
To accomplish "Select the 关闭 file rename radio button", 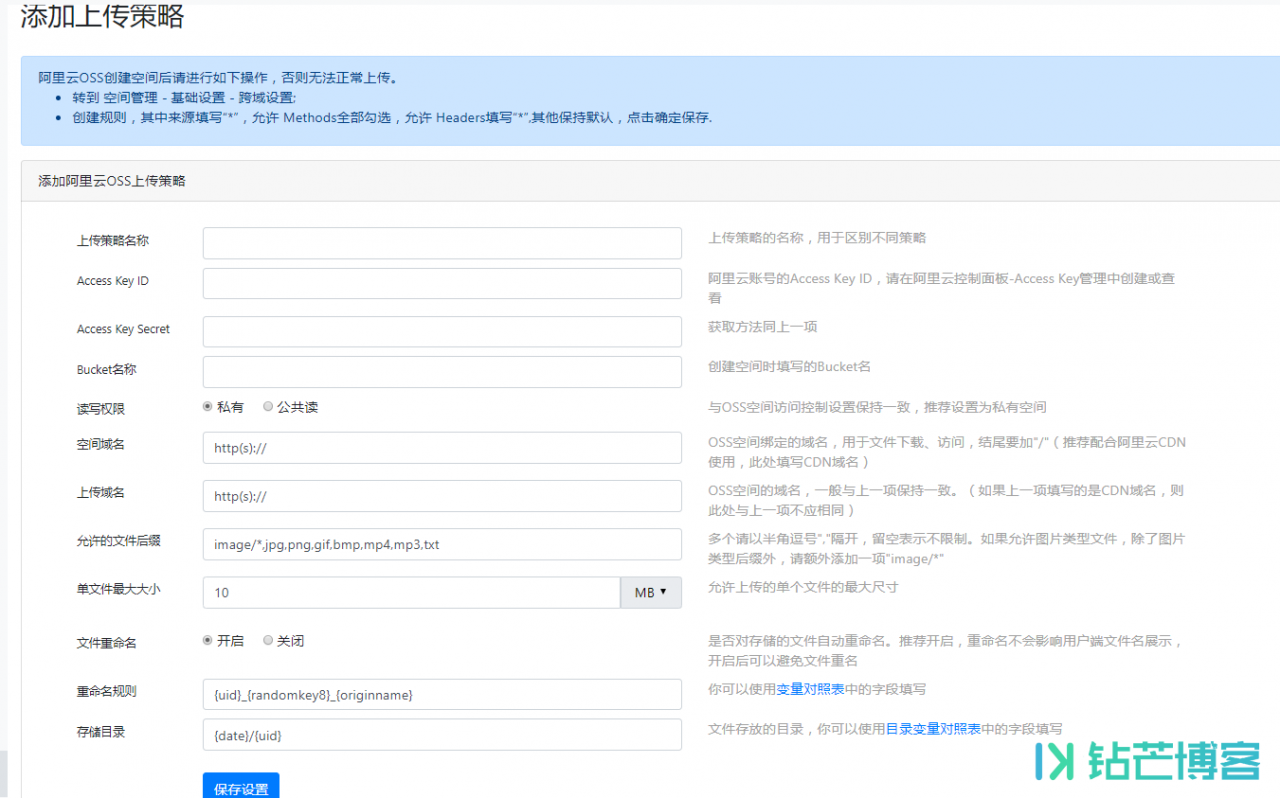I will click(x=268, y=640).
